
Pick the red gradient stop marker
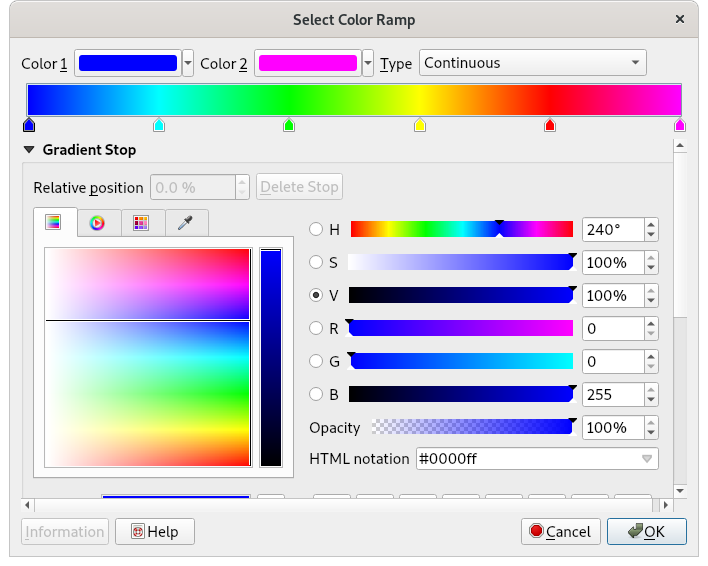click(550, 125)
